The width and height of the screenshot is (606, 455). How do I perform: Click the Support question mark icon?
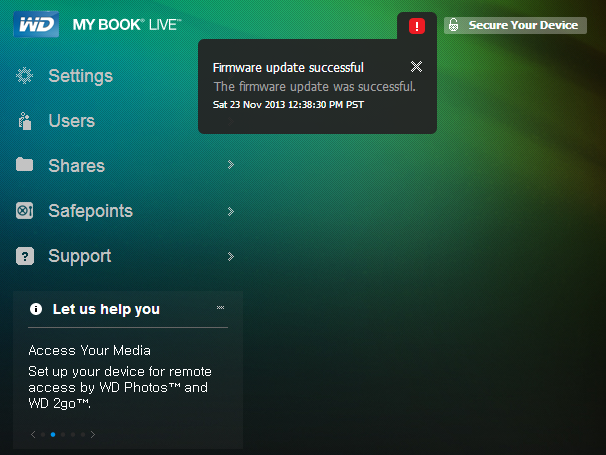pos(25,256)
